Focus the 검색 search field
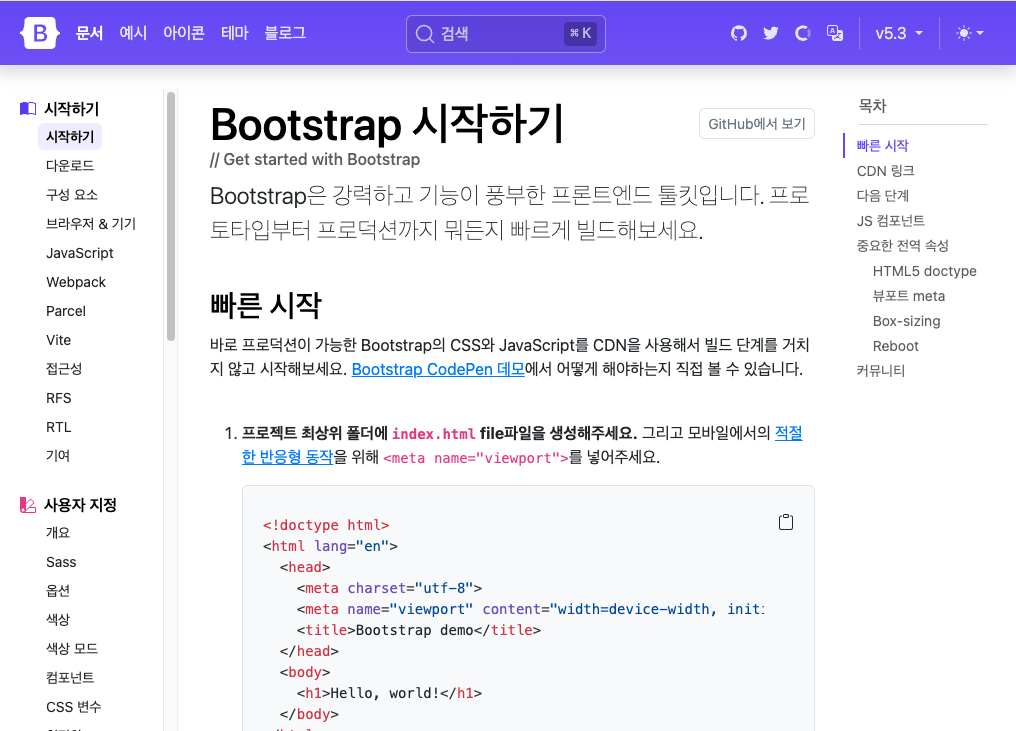This screenshot has width=1016, height=731. pyautogui.click(x=505, y=34)
